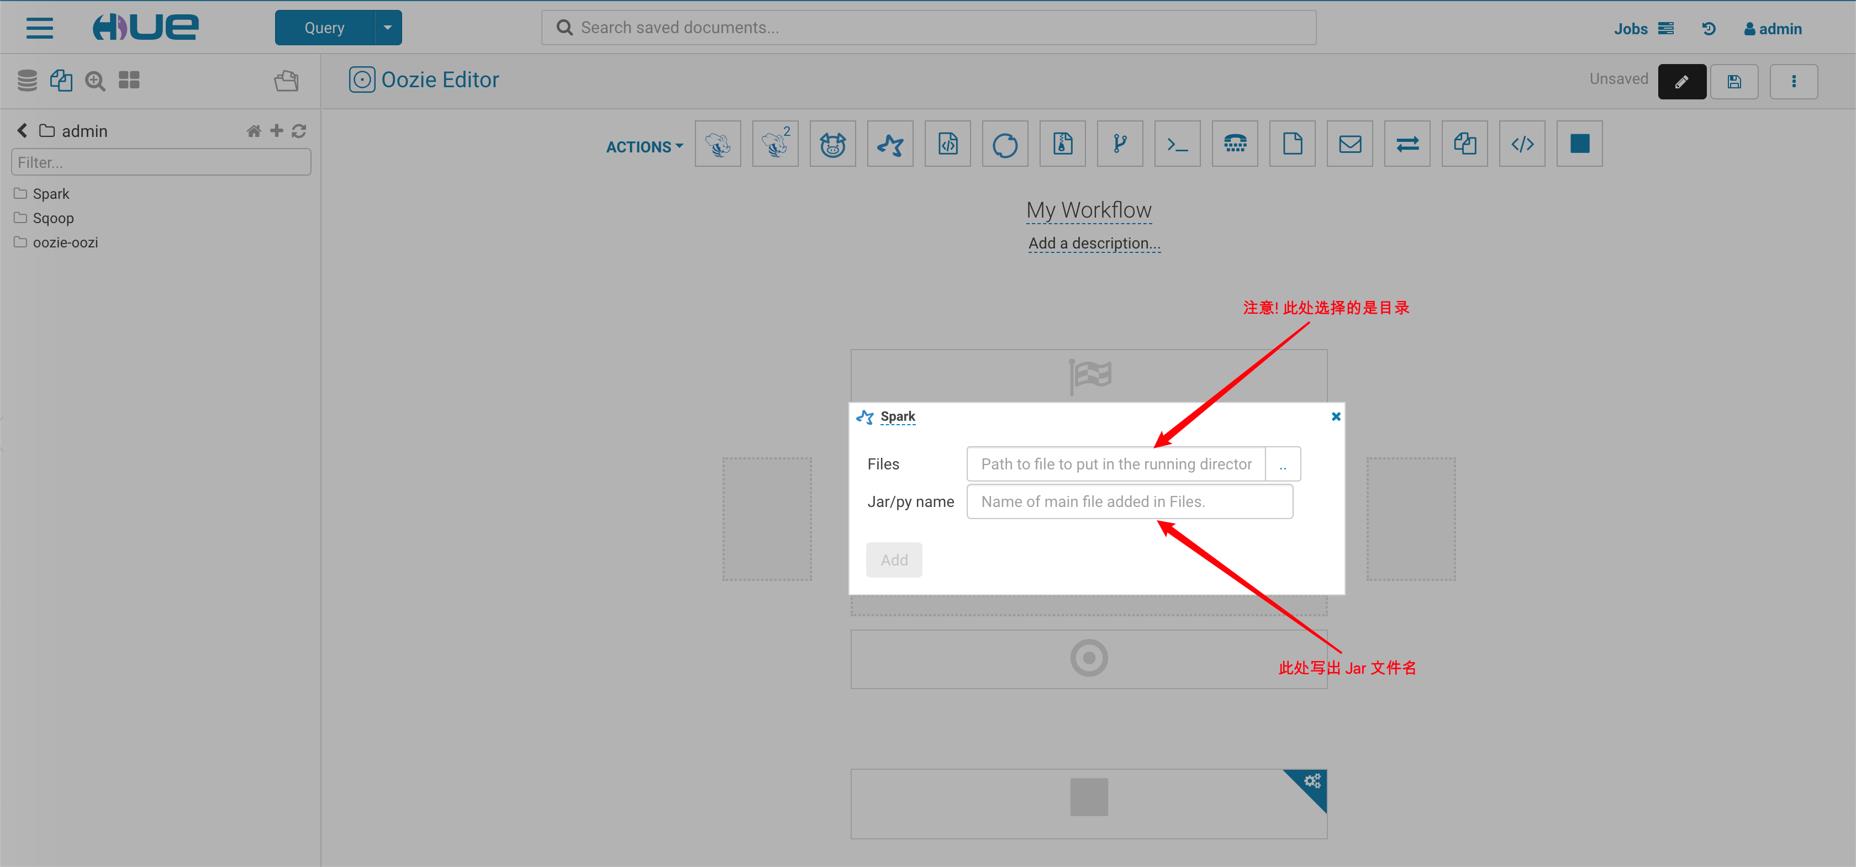Image resolution: width=1856 pixels, height=867 pixels.
Task: Select the Shell terminal action icon
Action: [x=1178, y=144]
